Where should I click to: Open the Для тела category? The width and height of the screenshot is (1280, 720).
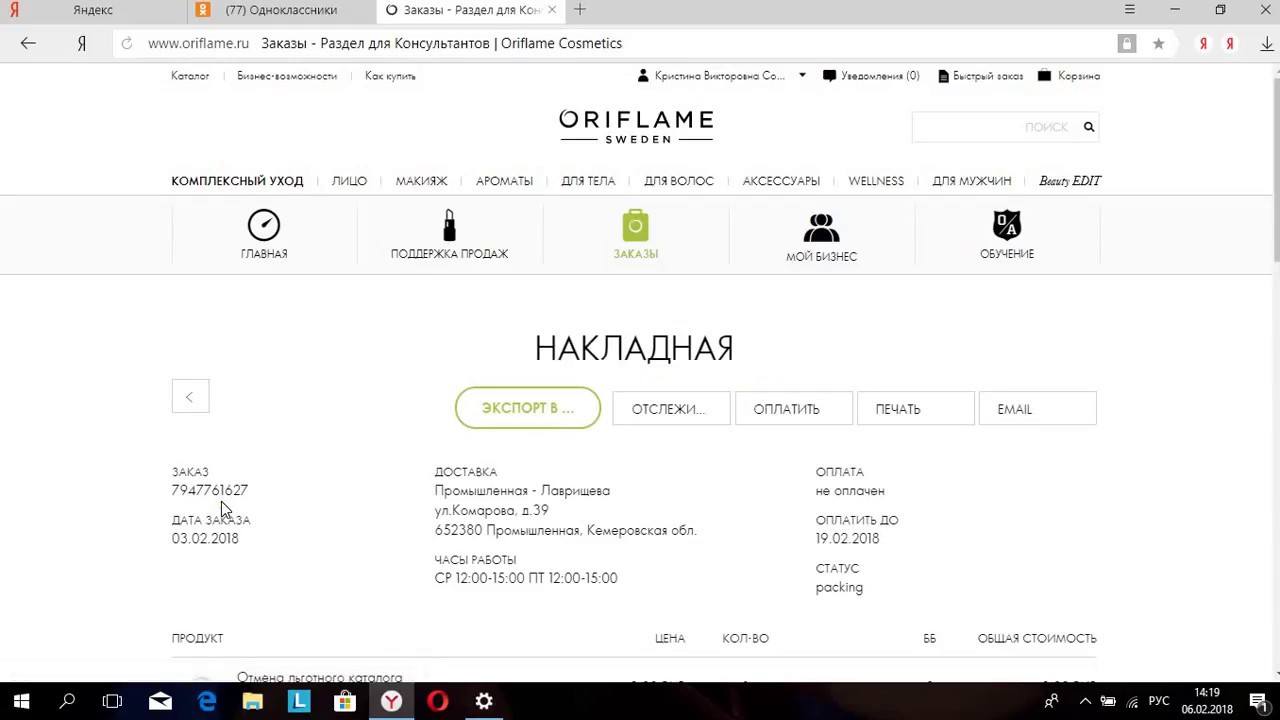(588, 181)
